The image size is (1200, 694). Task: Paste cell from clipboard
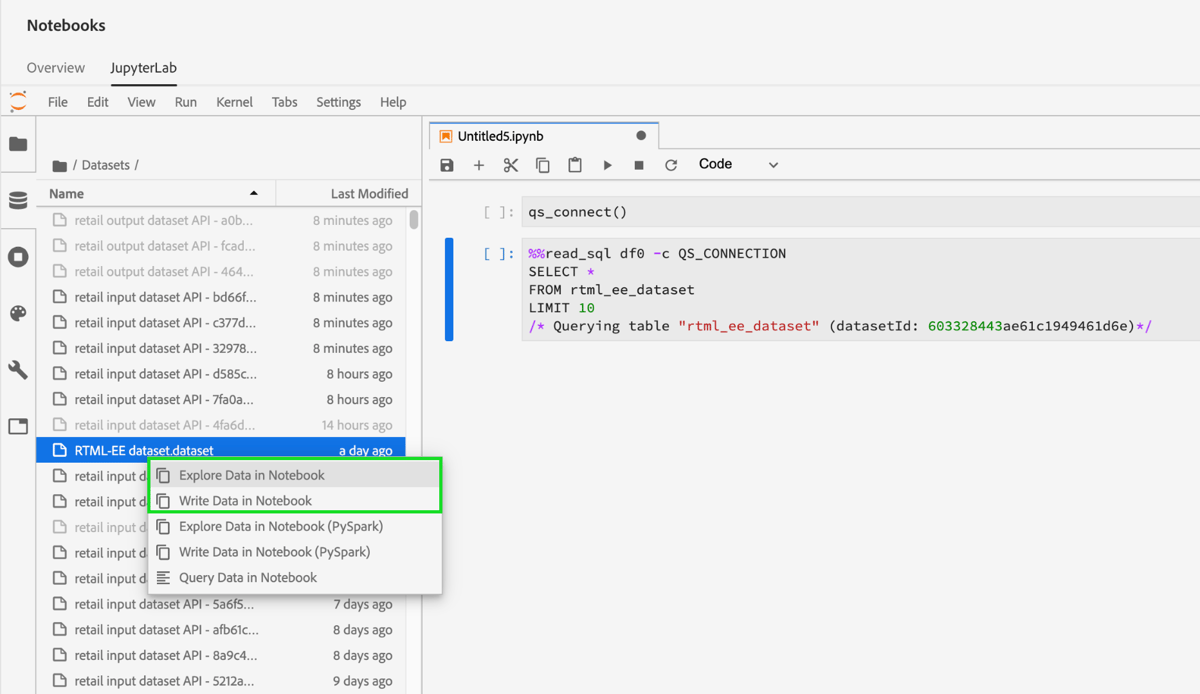(x=575, y=164)
